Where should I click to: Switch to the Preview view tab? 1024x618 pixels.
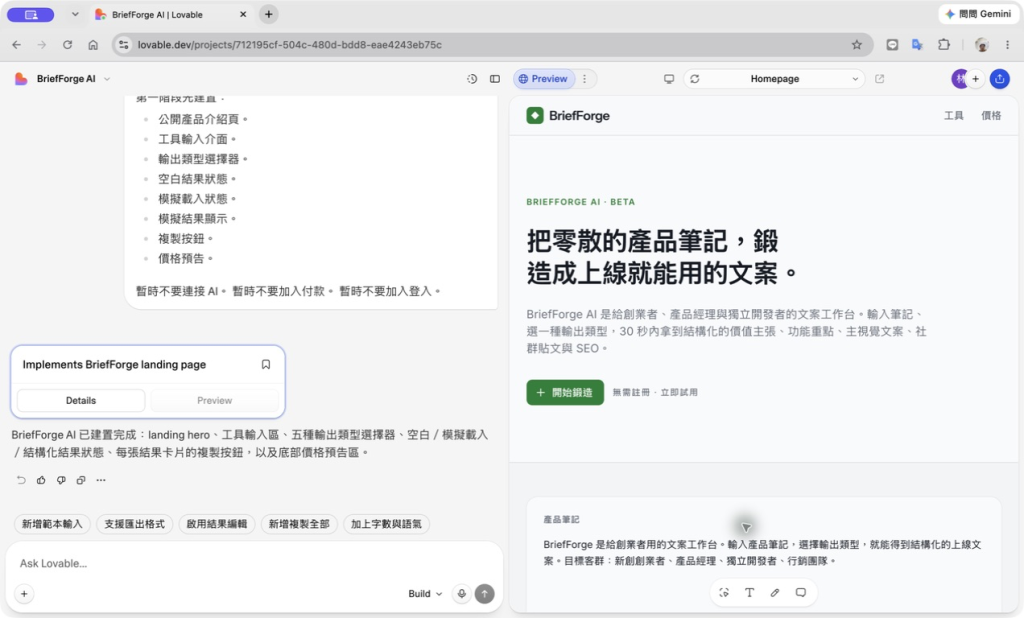[543, 79]
